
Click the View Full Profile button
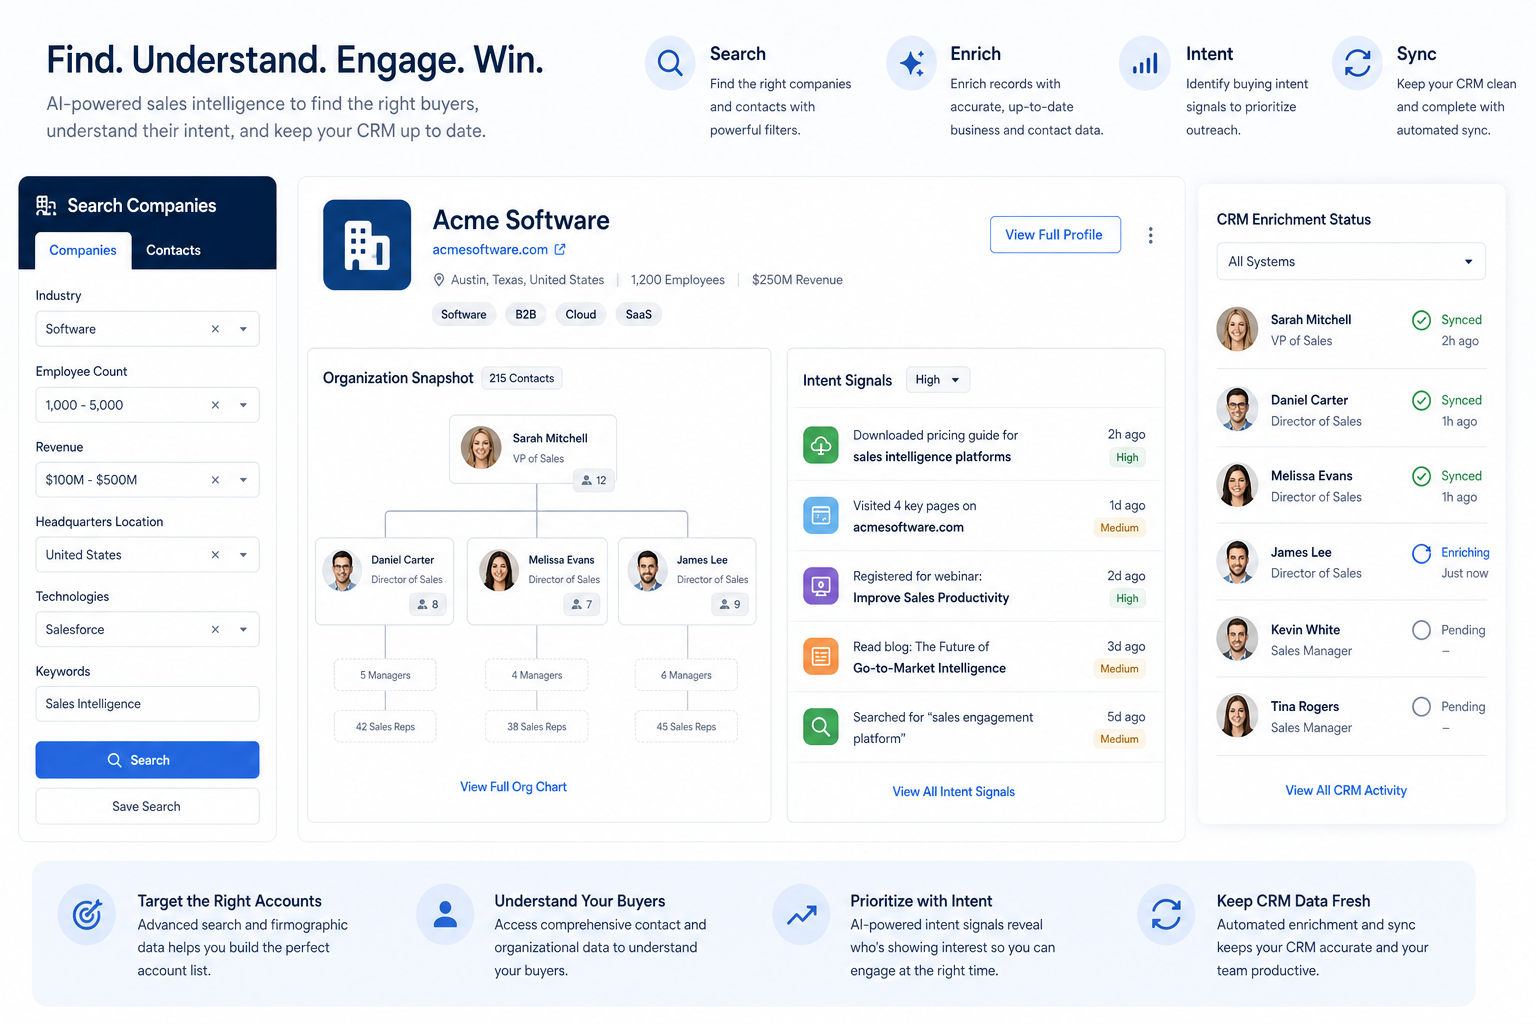pyautogui.click(x=1055, y=235)
